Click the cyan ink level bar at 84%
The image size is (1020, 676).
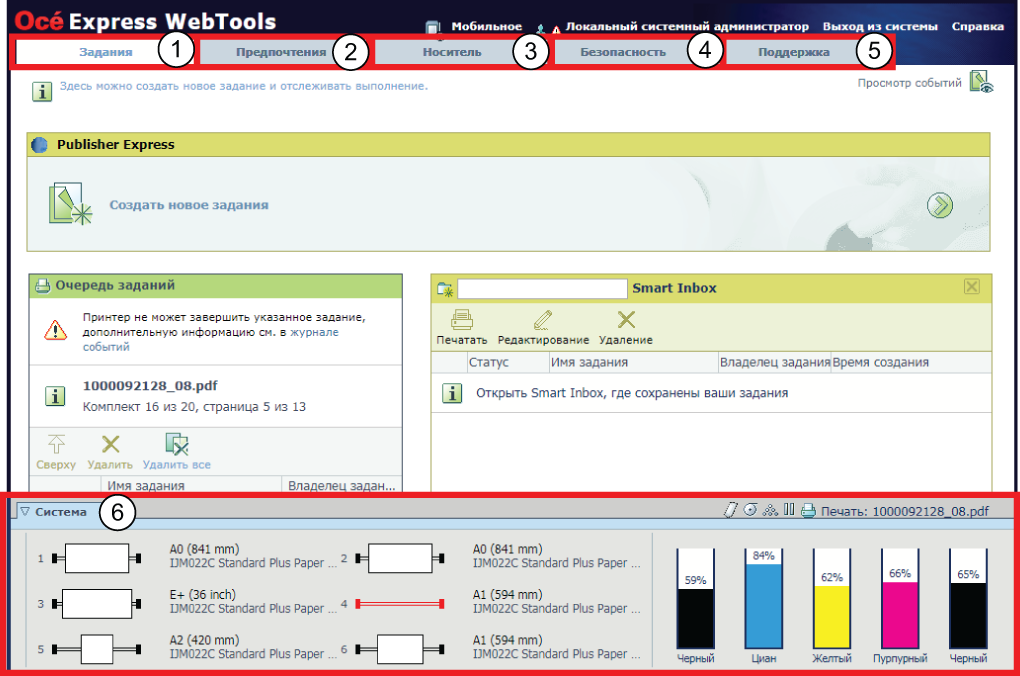point(764,599)
